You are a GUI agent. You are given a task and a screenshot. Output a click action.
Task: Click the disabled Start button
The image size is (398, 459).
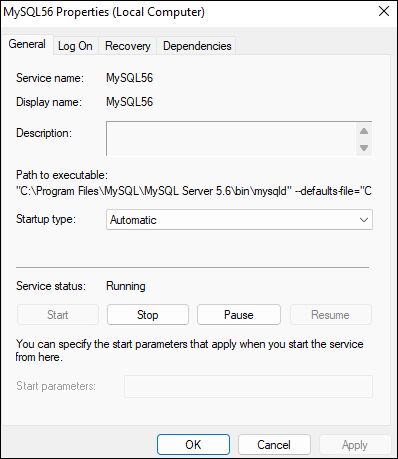click(x=58, y=315)
